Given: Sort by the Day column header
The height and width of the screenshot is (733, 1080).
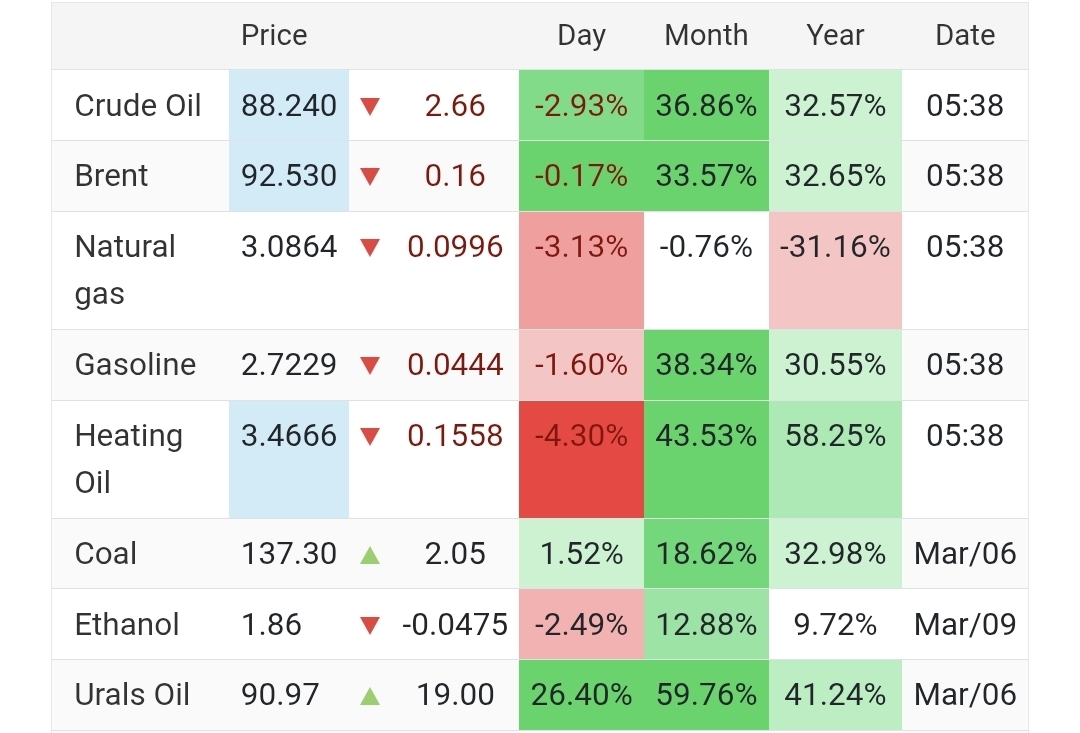Looking at the screenshot, I should [x=581, y=35].
